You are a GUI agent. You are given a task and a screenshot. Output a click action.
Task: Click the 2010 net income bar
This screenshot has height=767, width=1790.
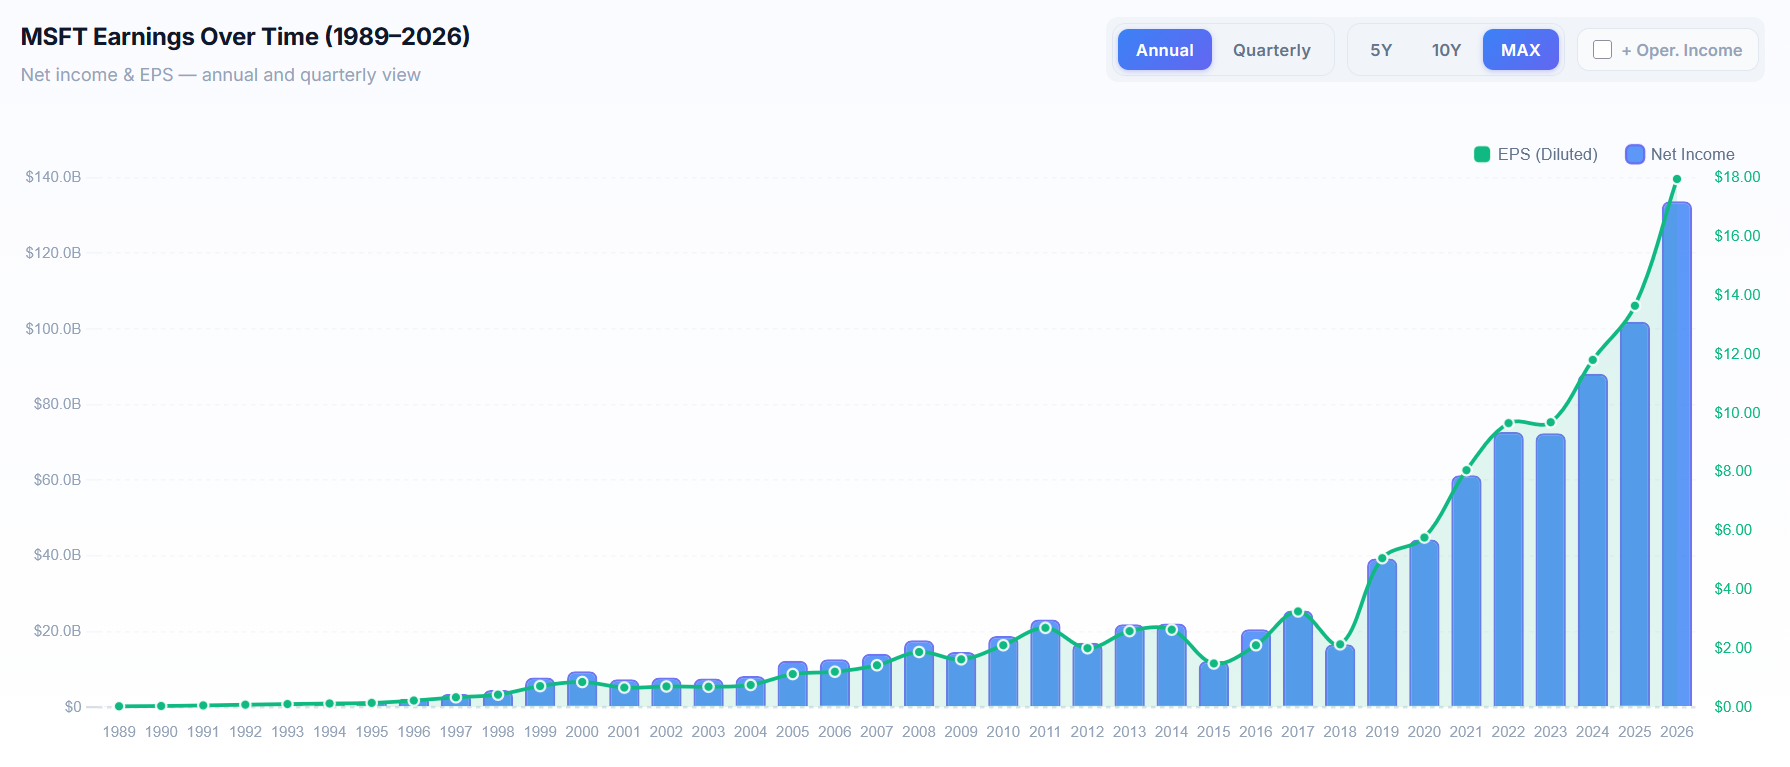click(1003, 672)
